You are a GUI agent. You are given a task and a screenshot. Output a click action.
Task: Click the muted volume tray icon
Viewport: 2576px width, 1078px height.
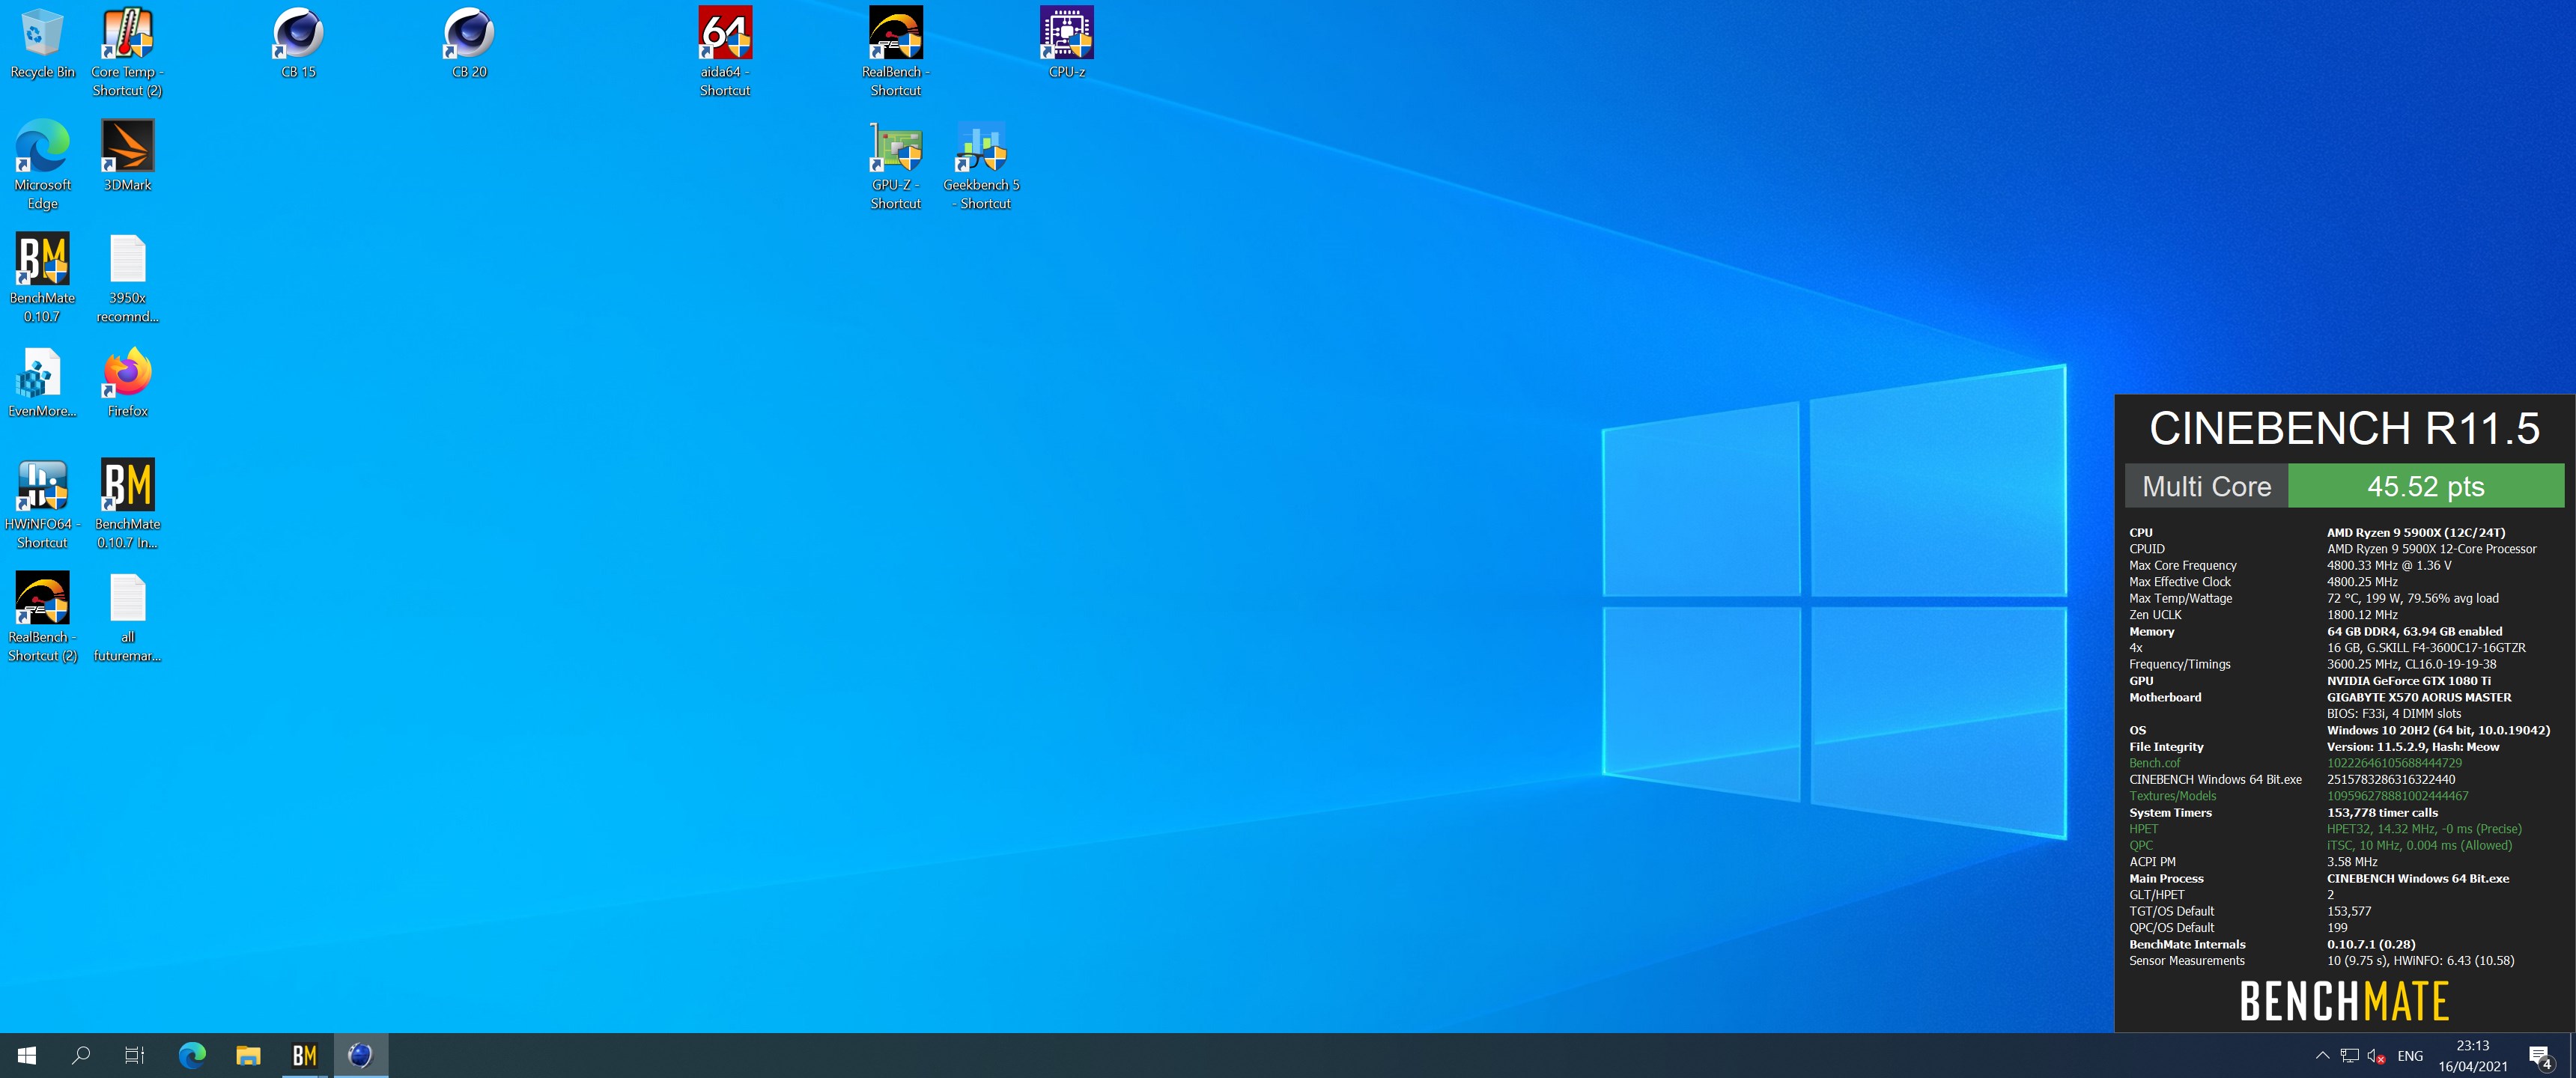point(2376,1055)
